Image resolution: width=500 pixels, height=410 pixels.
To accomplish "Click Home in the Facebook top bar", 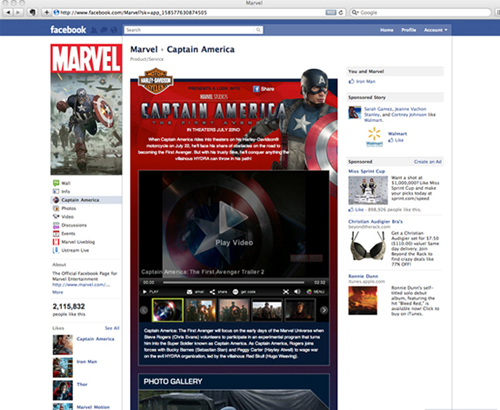I will [387, 30].
